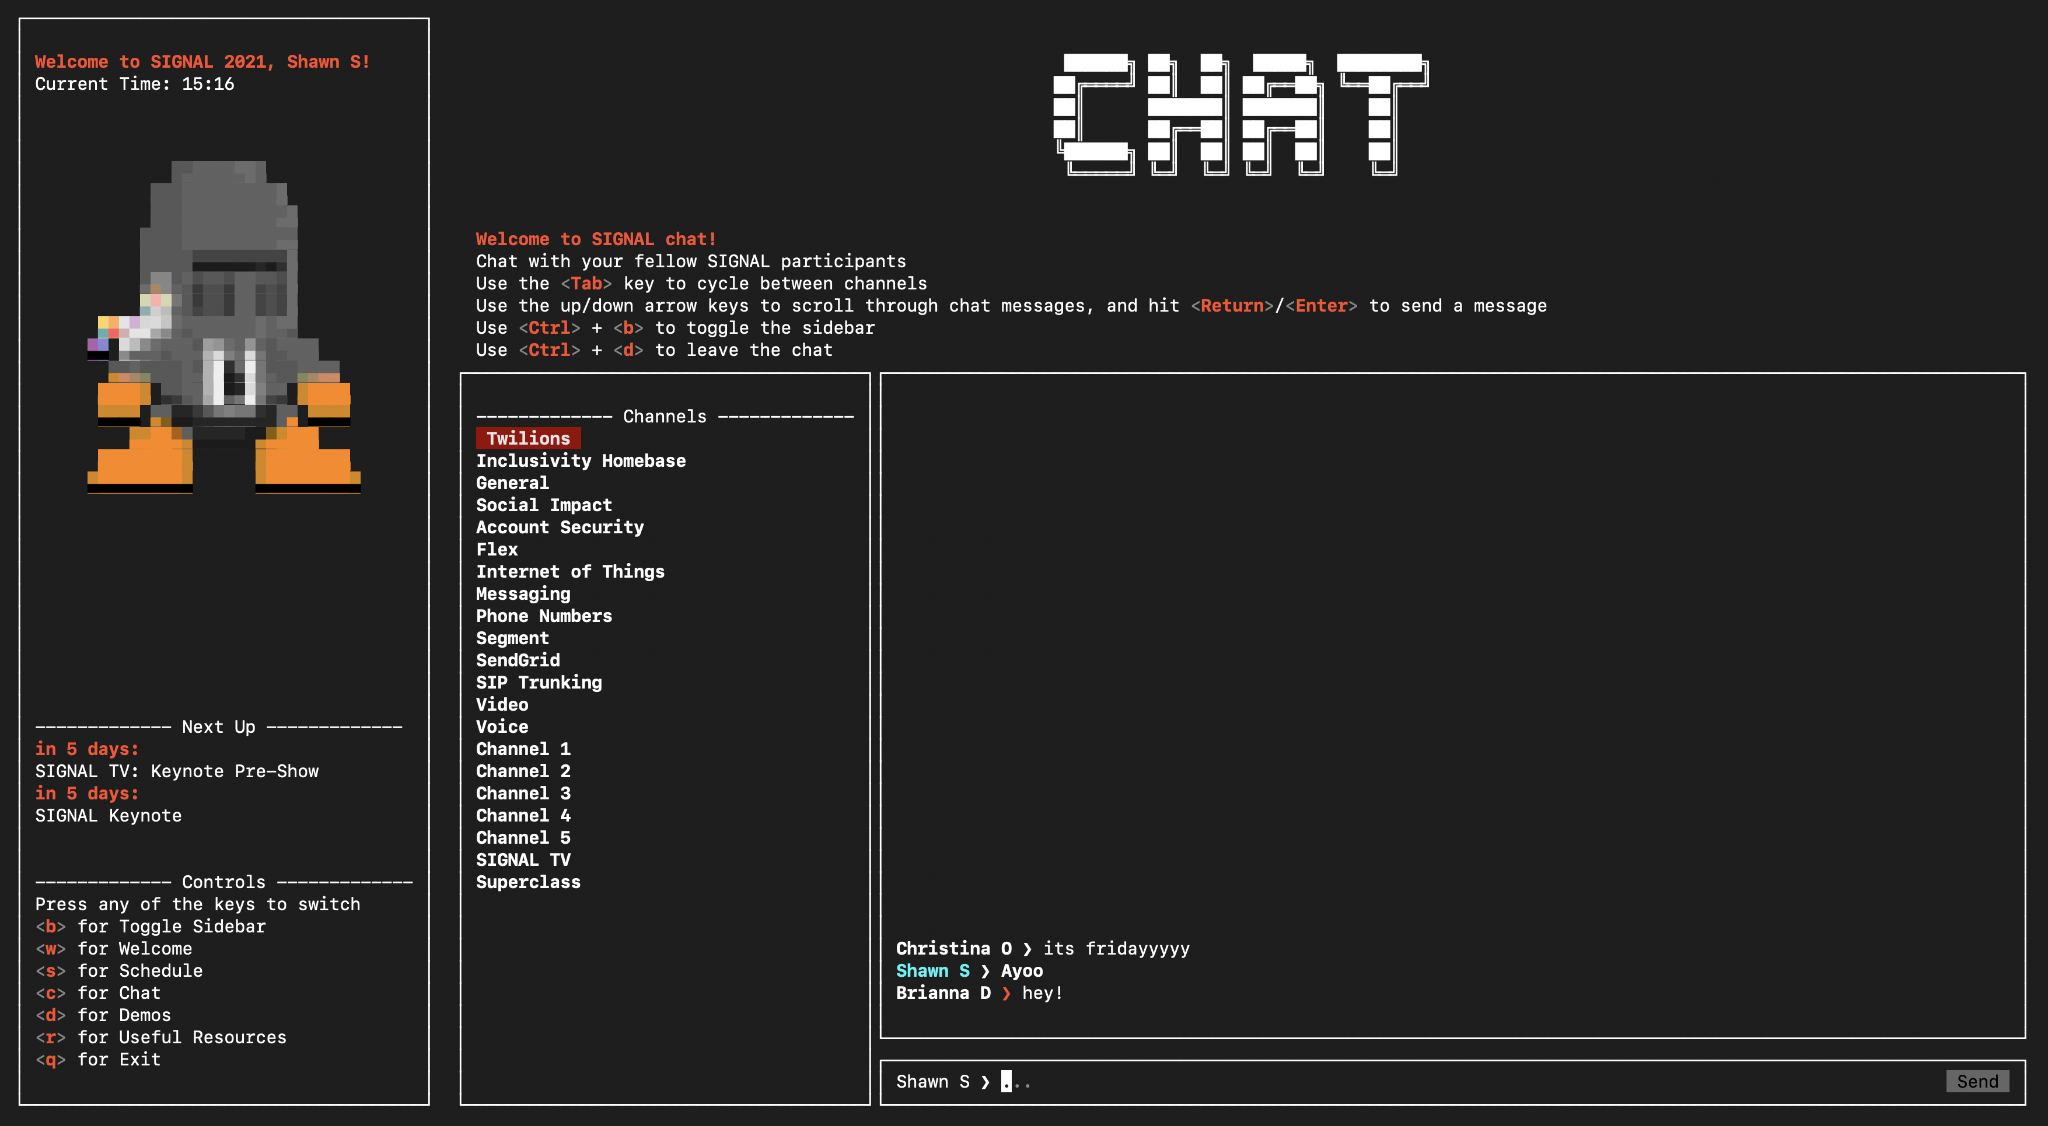The width and height of the screenshot is (2048, 1126).
Task: Select the SIP Trunking channel
Action: pos(539,682)
